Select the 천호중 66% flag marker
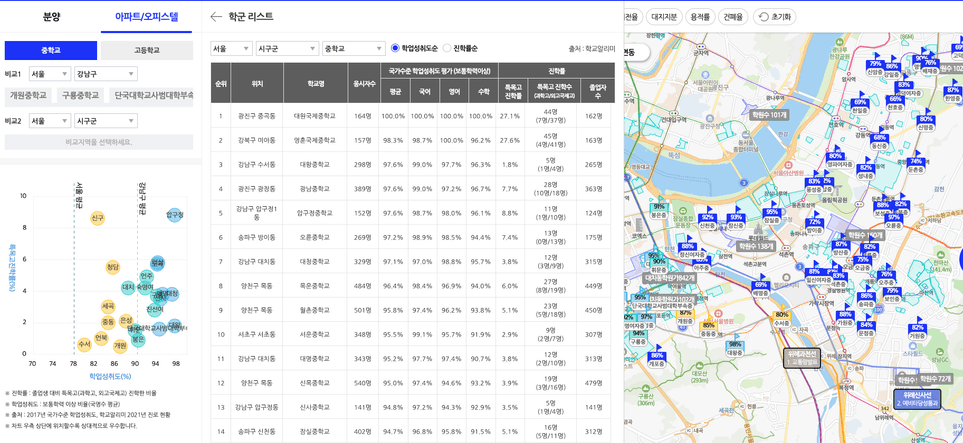 click(895, 102)
